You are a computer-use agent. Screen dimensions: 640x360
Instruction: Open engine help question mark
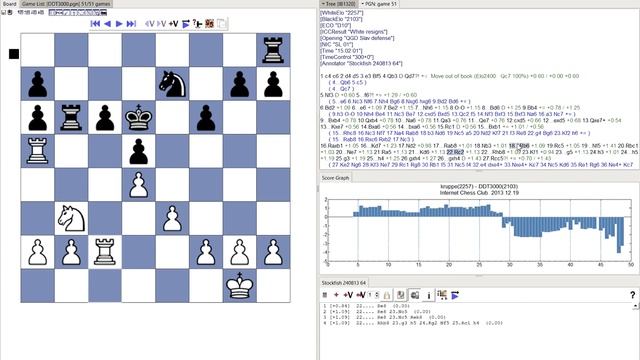coord(632,295)
